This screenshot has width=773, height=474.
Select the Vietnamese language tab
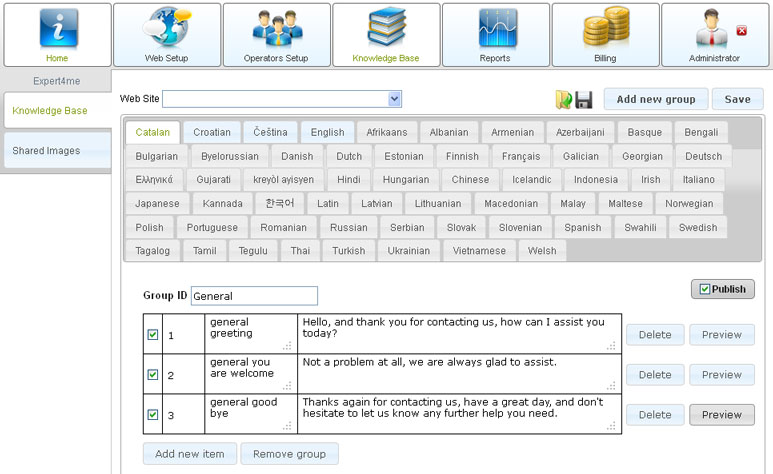click(x=479, y=251)
